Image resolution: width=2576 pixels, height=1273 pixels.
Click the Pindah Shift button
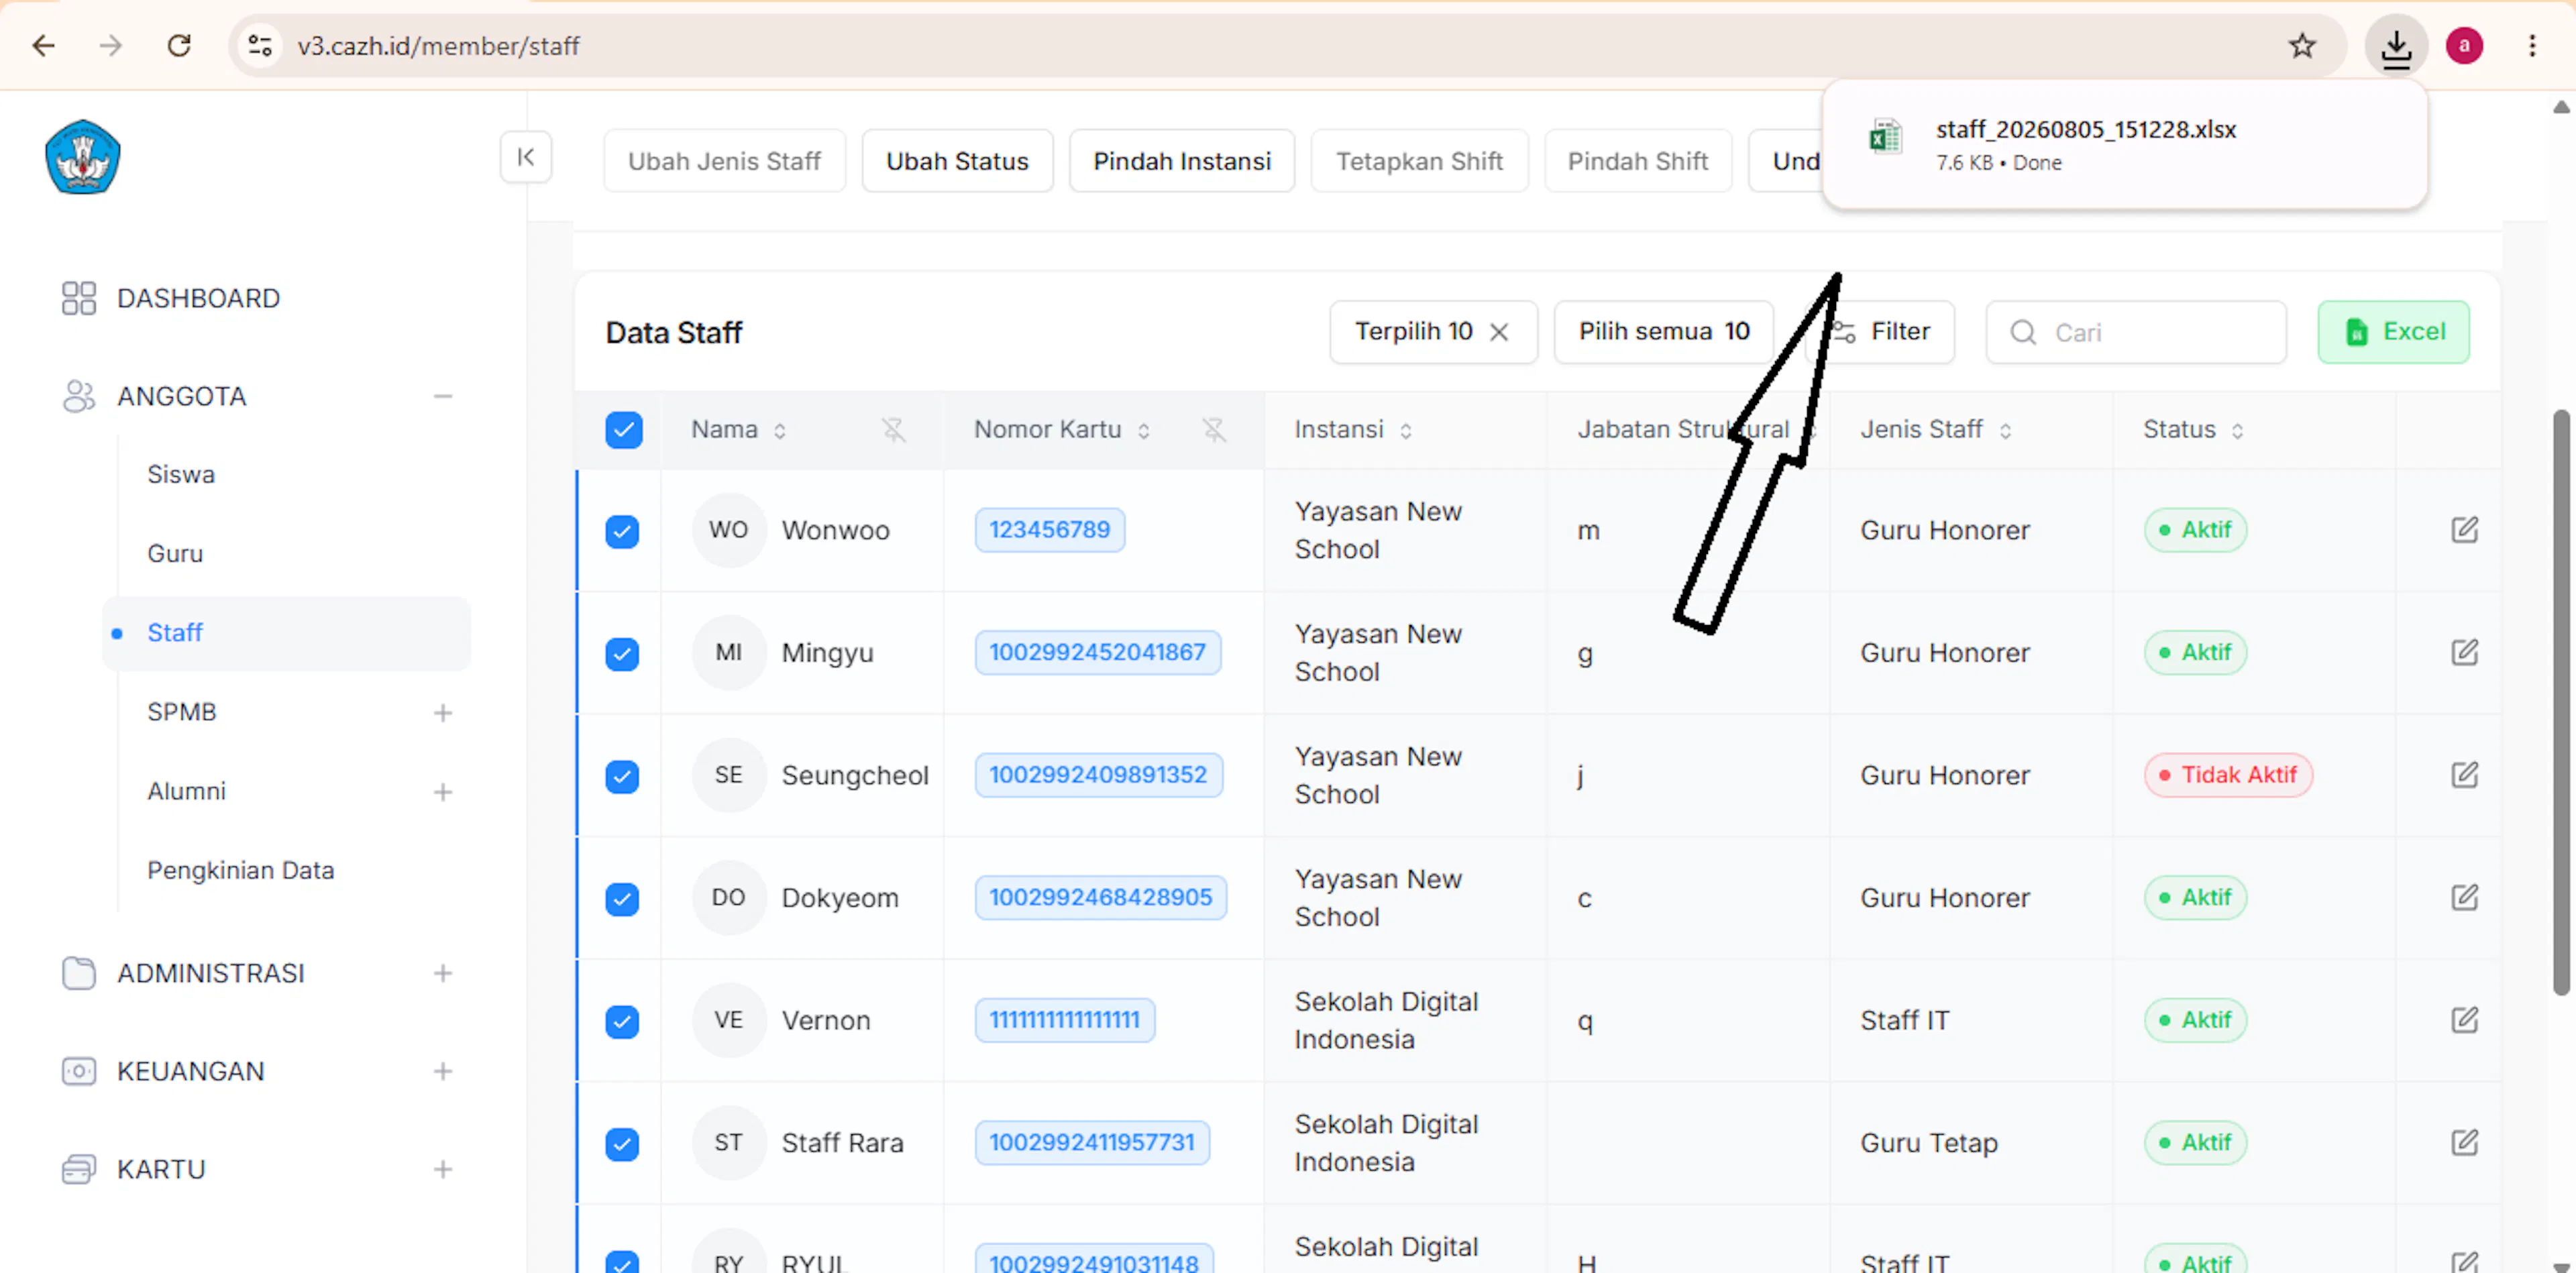tap(1638, 161)
